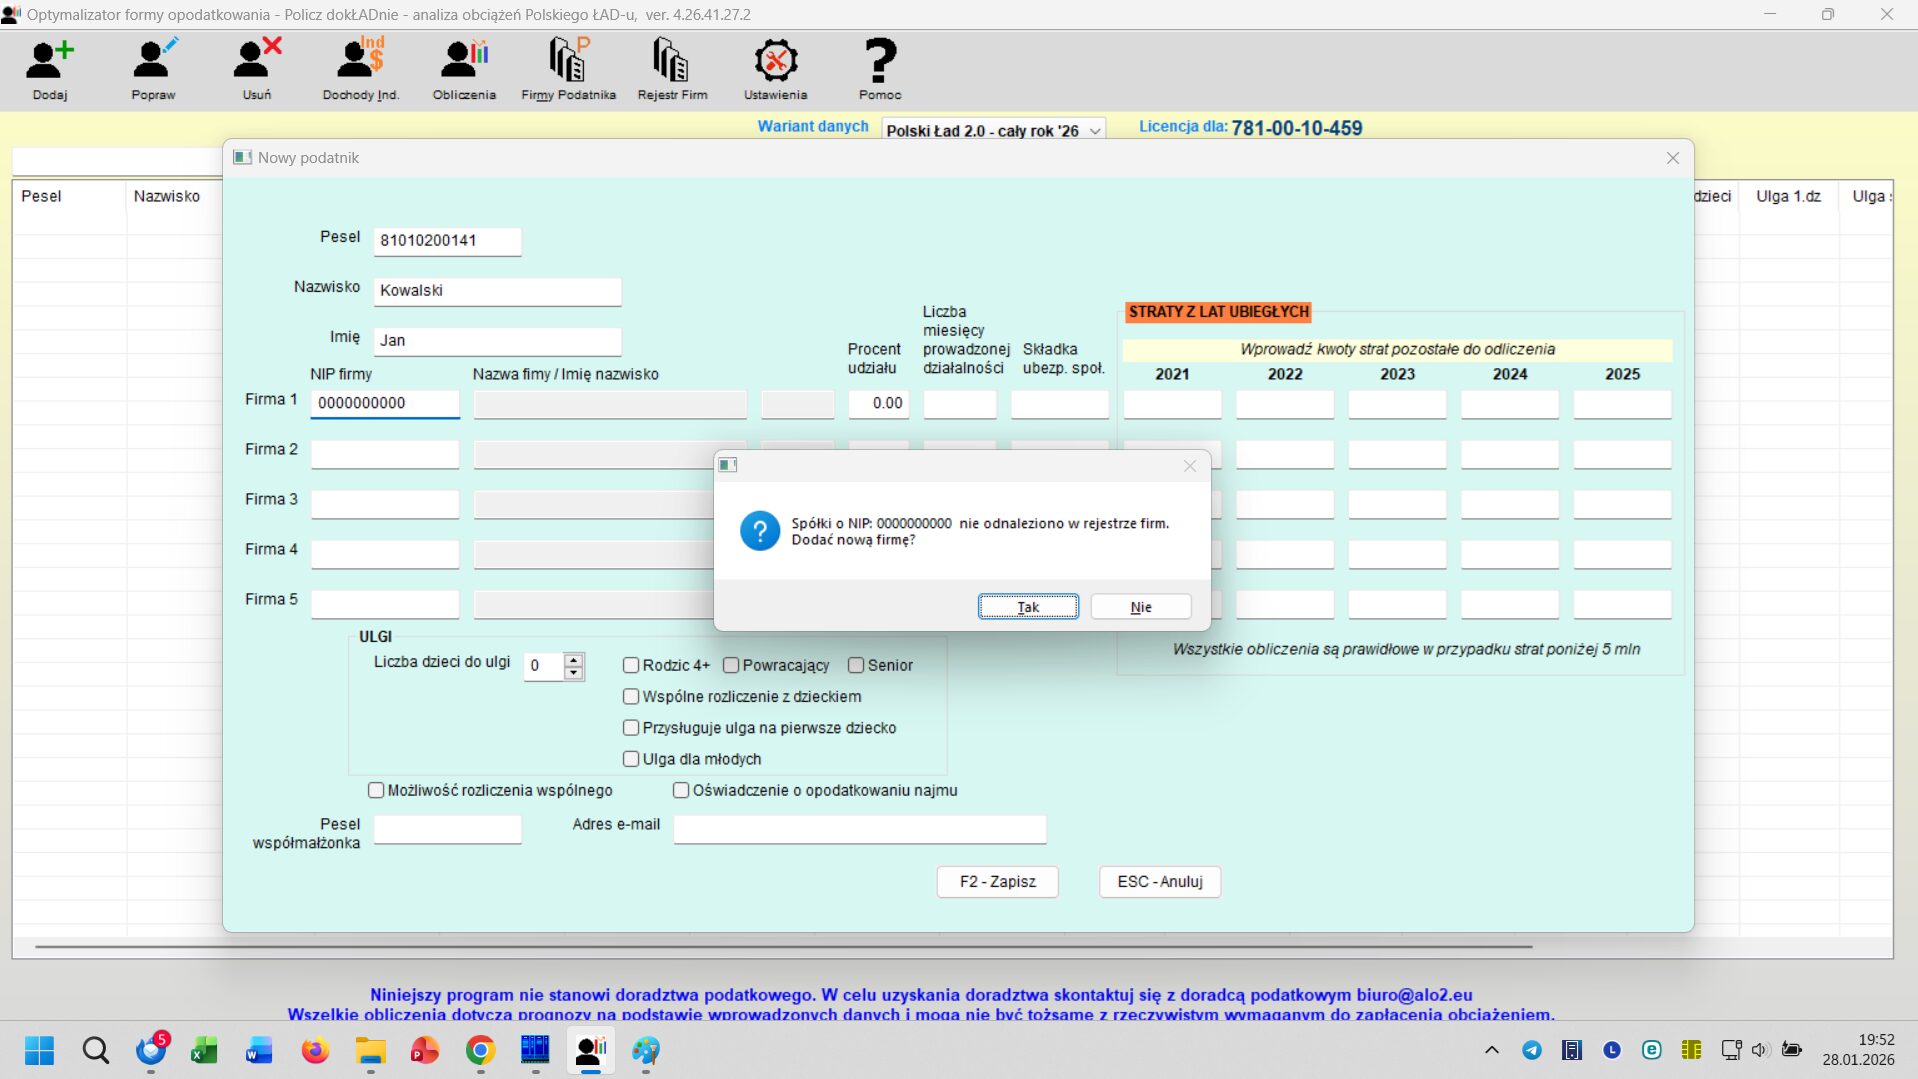Decline with the Nie button
This screenshot has width=1918, height=1079.
[1140, 607]
